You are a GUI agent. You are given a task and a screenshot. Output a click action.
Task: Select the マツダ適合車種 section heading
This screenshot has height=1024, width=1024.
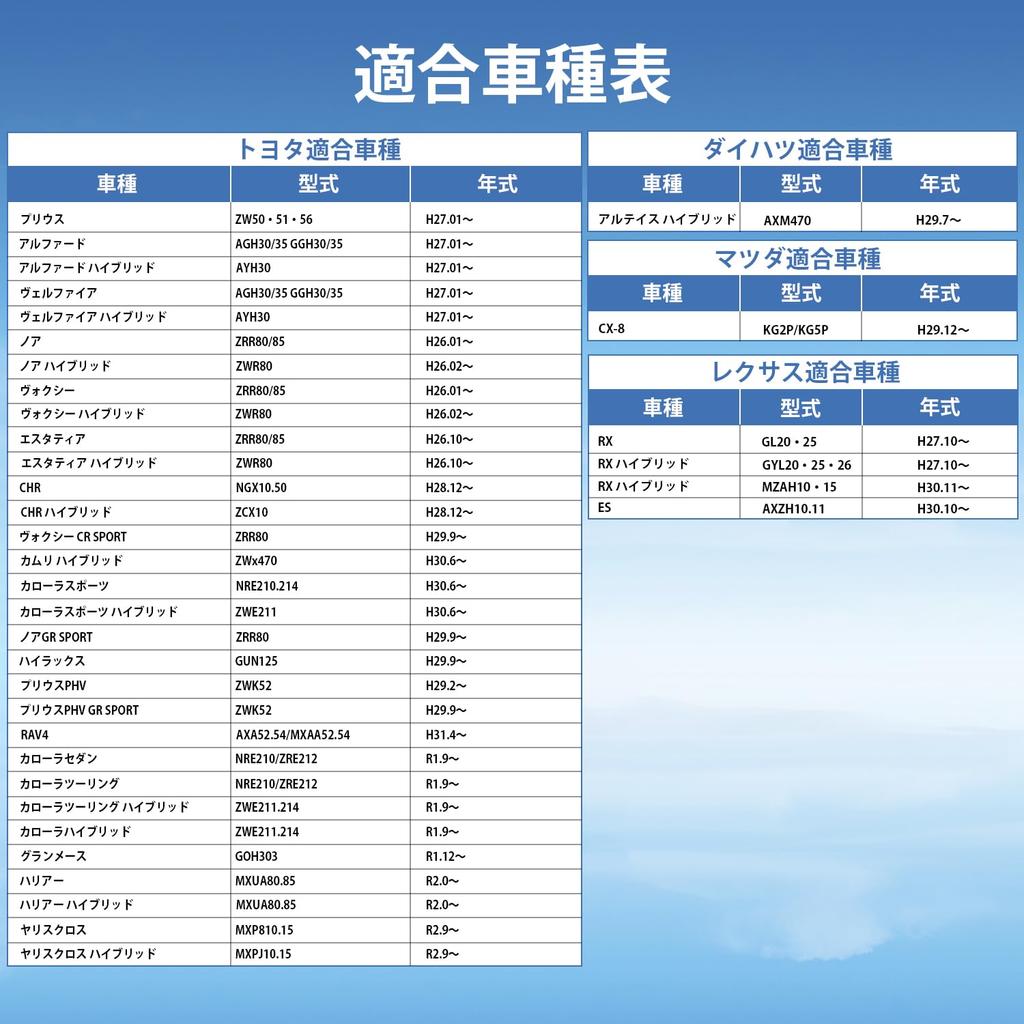tap(797, 260)
